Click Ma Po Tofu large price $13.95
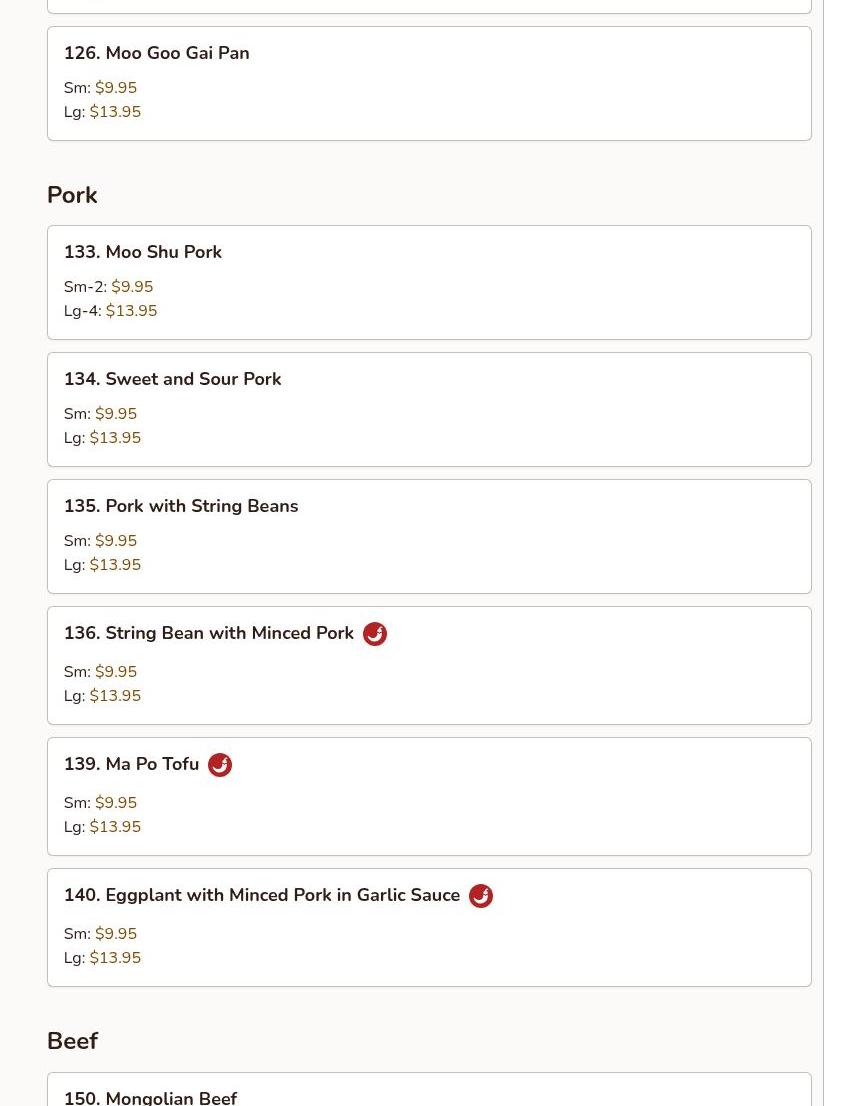The image size is (844, 1106). 115,827
